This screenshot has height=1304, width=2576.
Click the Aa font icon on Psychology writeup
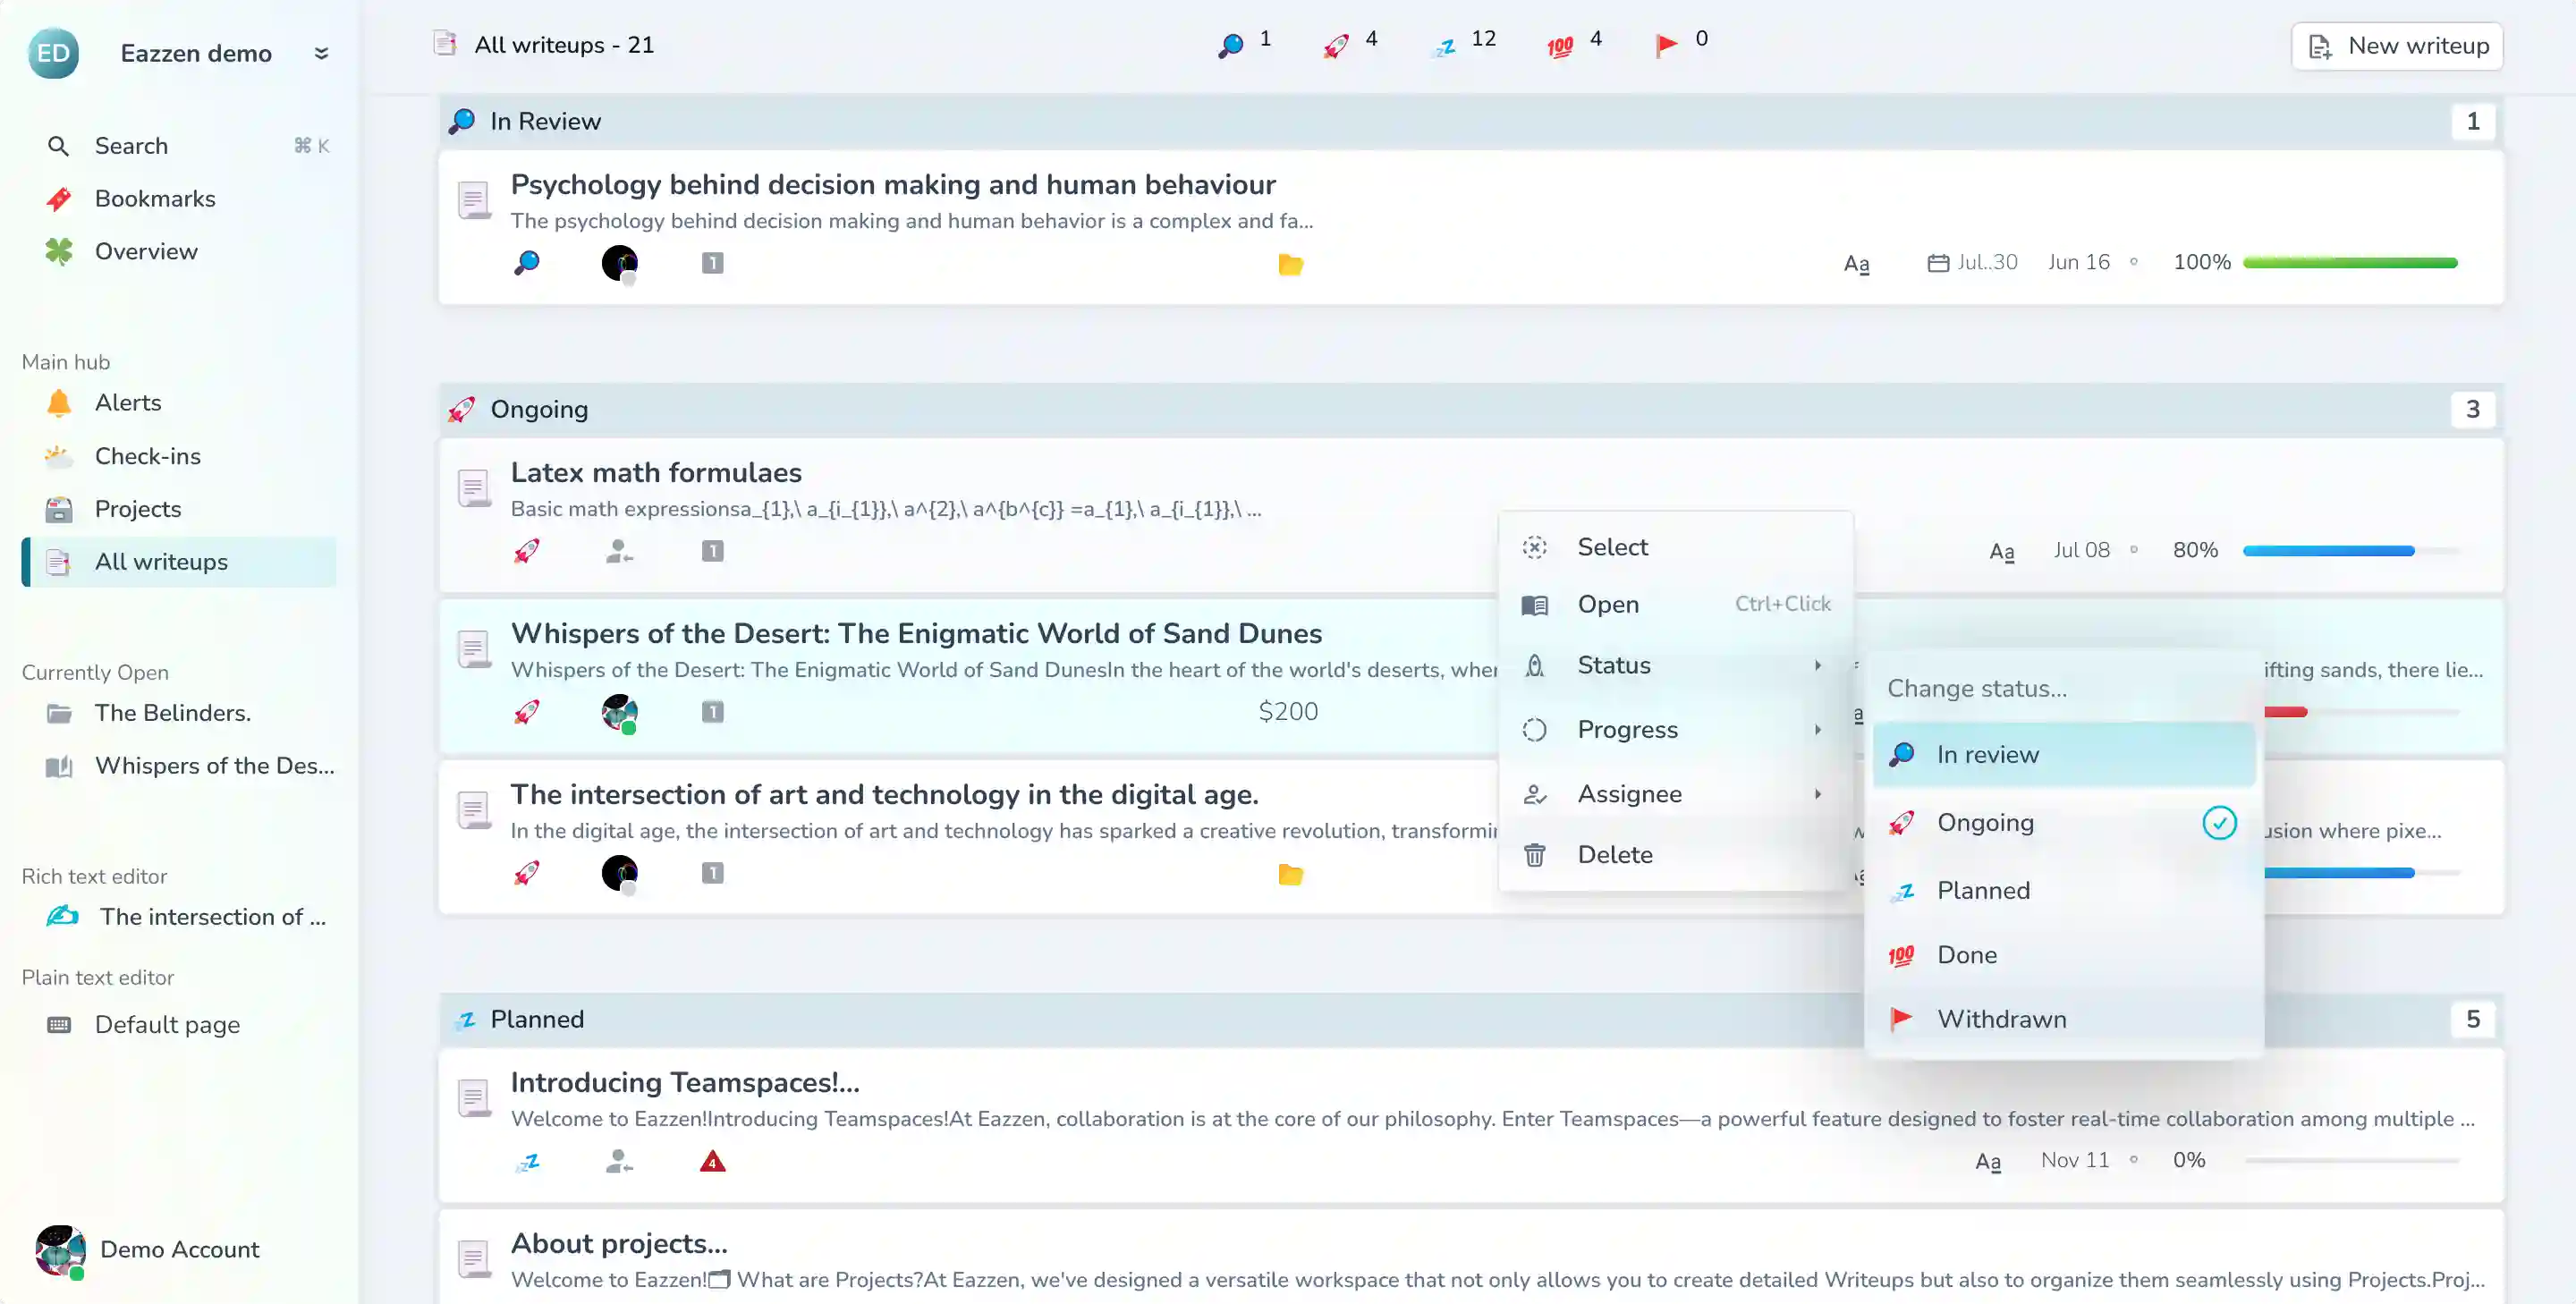click(x=1856, y=264)
